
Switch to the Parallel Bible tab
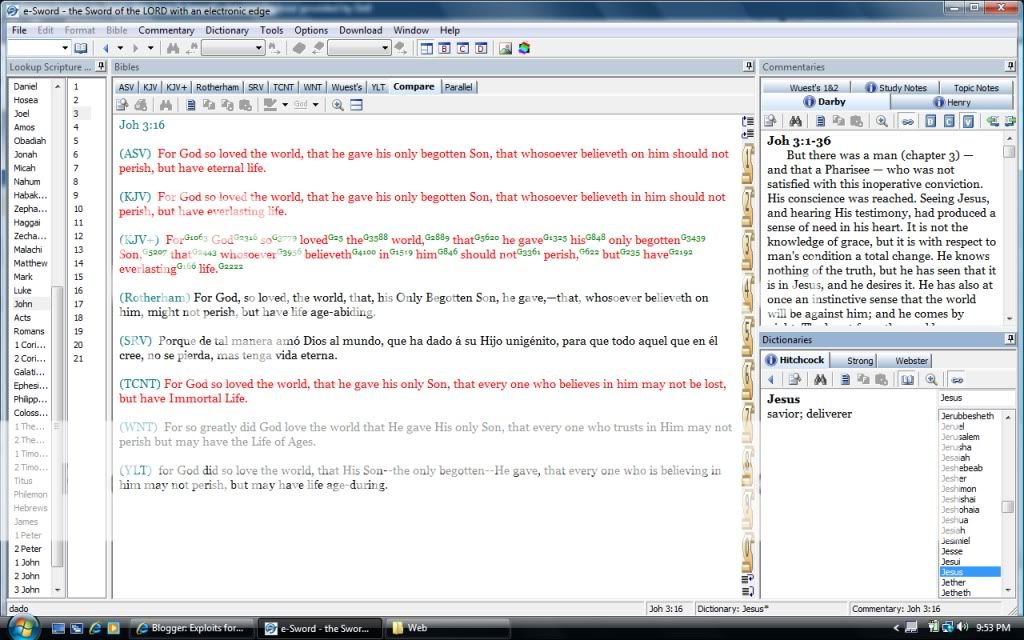coord(458,87)
